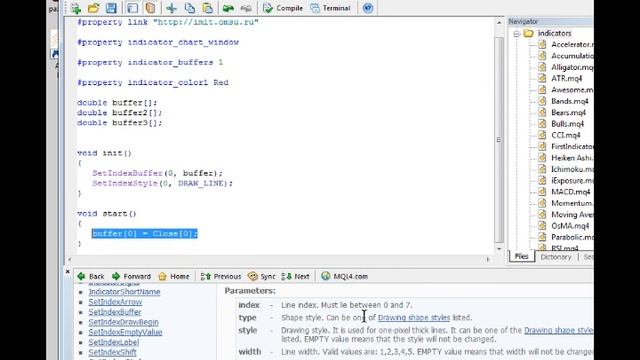
Task: Click the '#property indicator_color1 Red' line
Action: tap(153, 82)
